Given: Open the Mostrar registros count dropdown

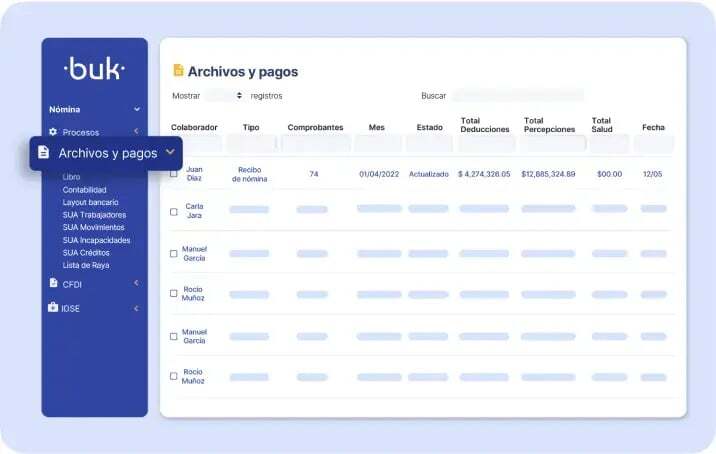Looking at the screenshot, I should tap(225, 96).
